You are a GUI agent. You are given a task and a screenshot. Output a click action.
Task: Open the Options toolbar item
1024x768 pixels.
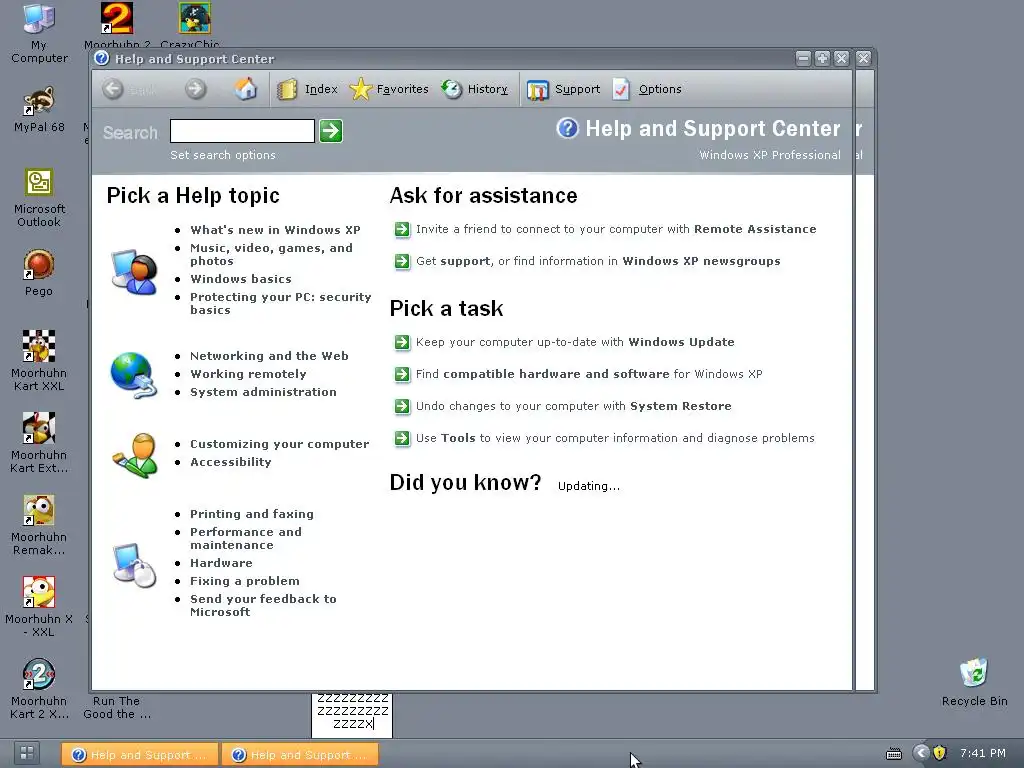647,89
